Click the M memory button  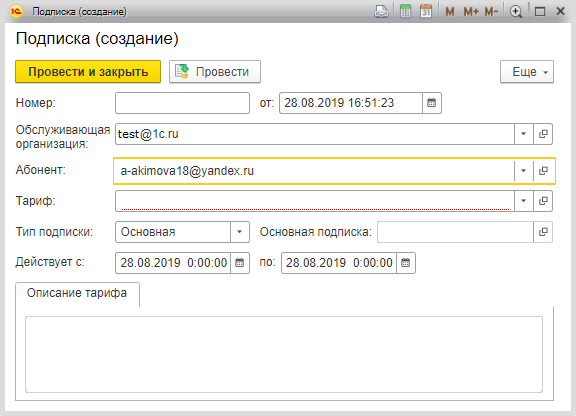pos(450,12)
